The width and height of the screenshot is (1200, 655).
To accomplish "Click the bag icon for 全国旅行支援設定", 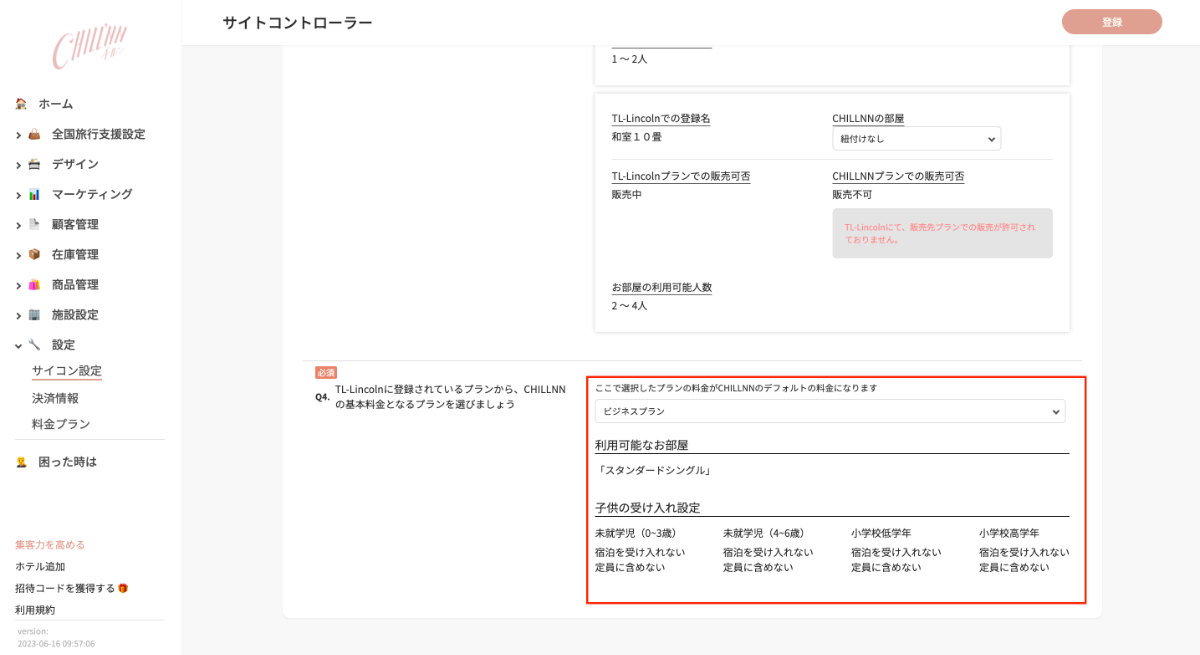I will [34, 134].
